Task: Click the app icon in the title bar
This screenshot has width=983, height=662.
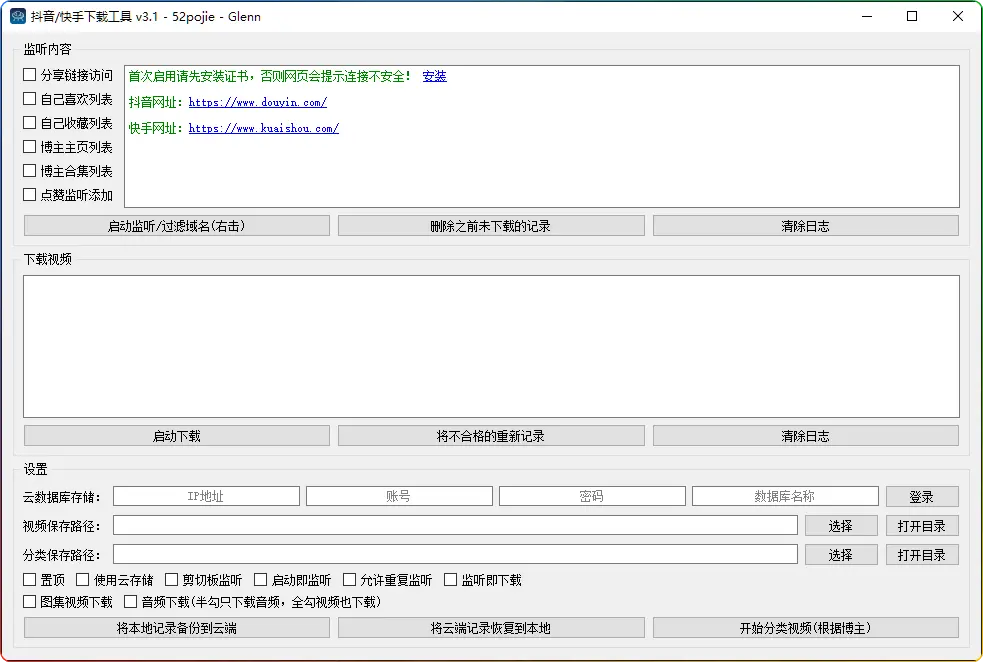Action: coord(18,16)
